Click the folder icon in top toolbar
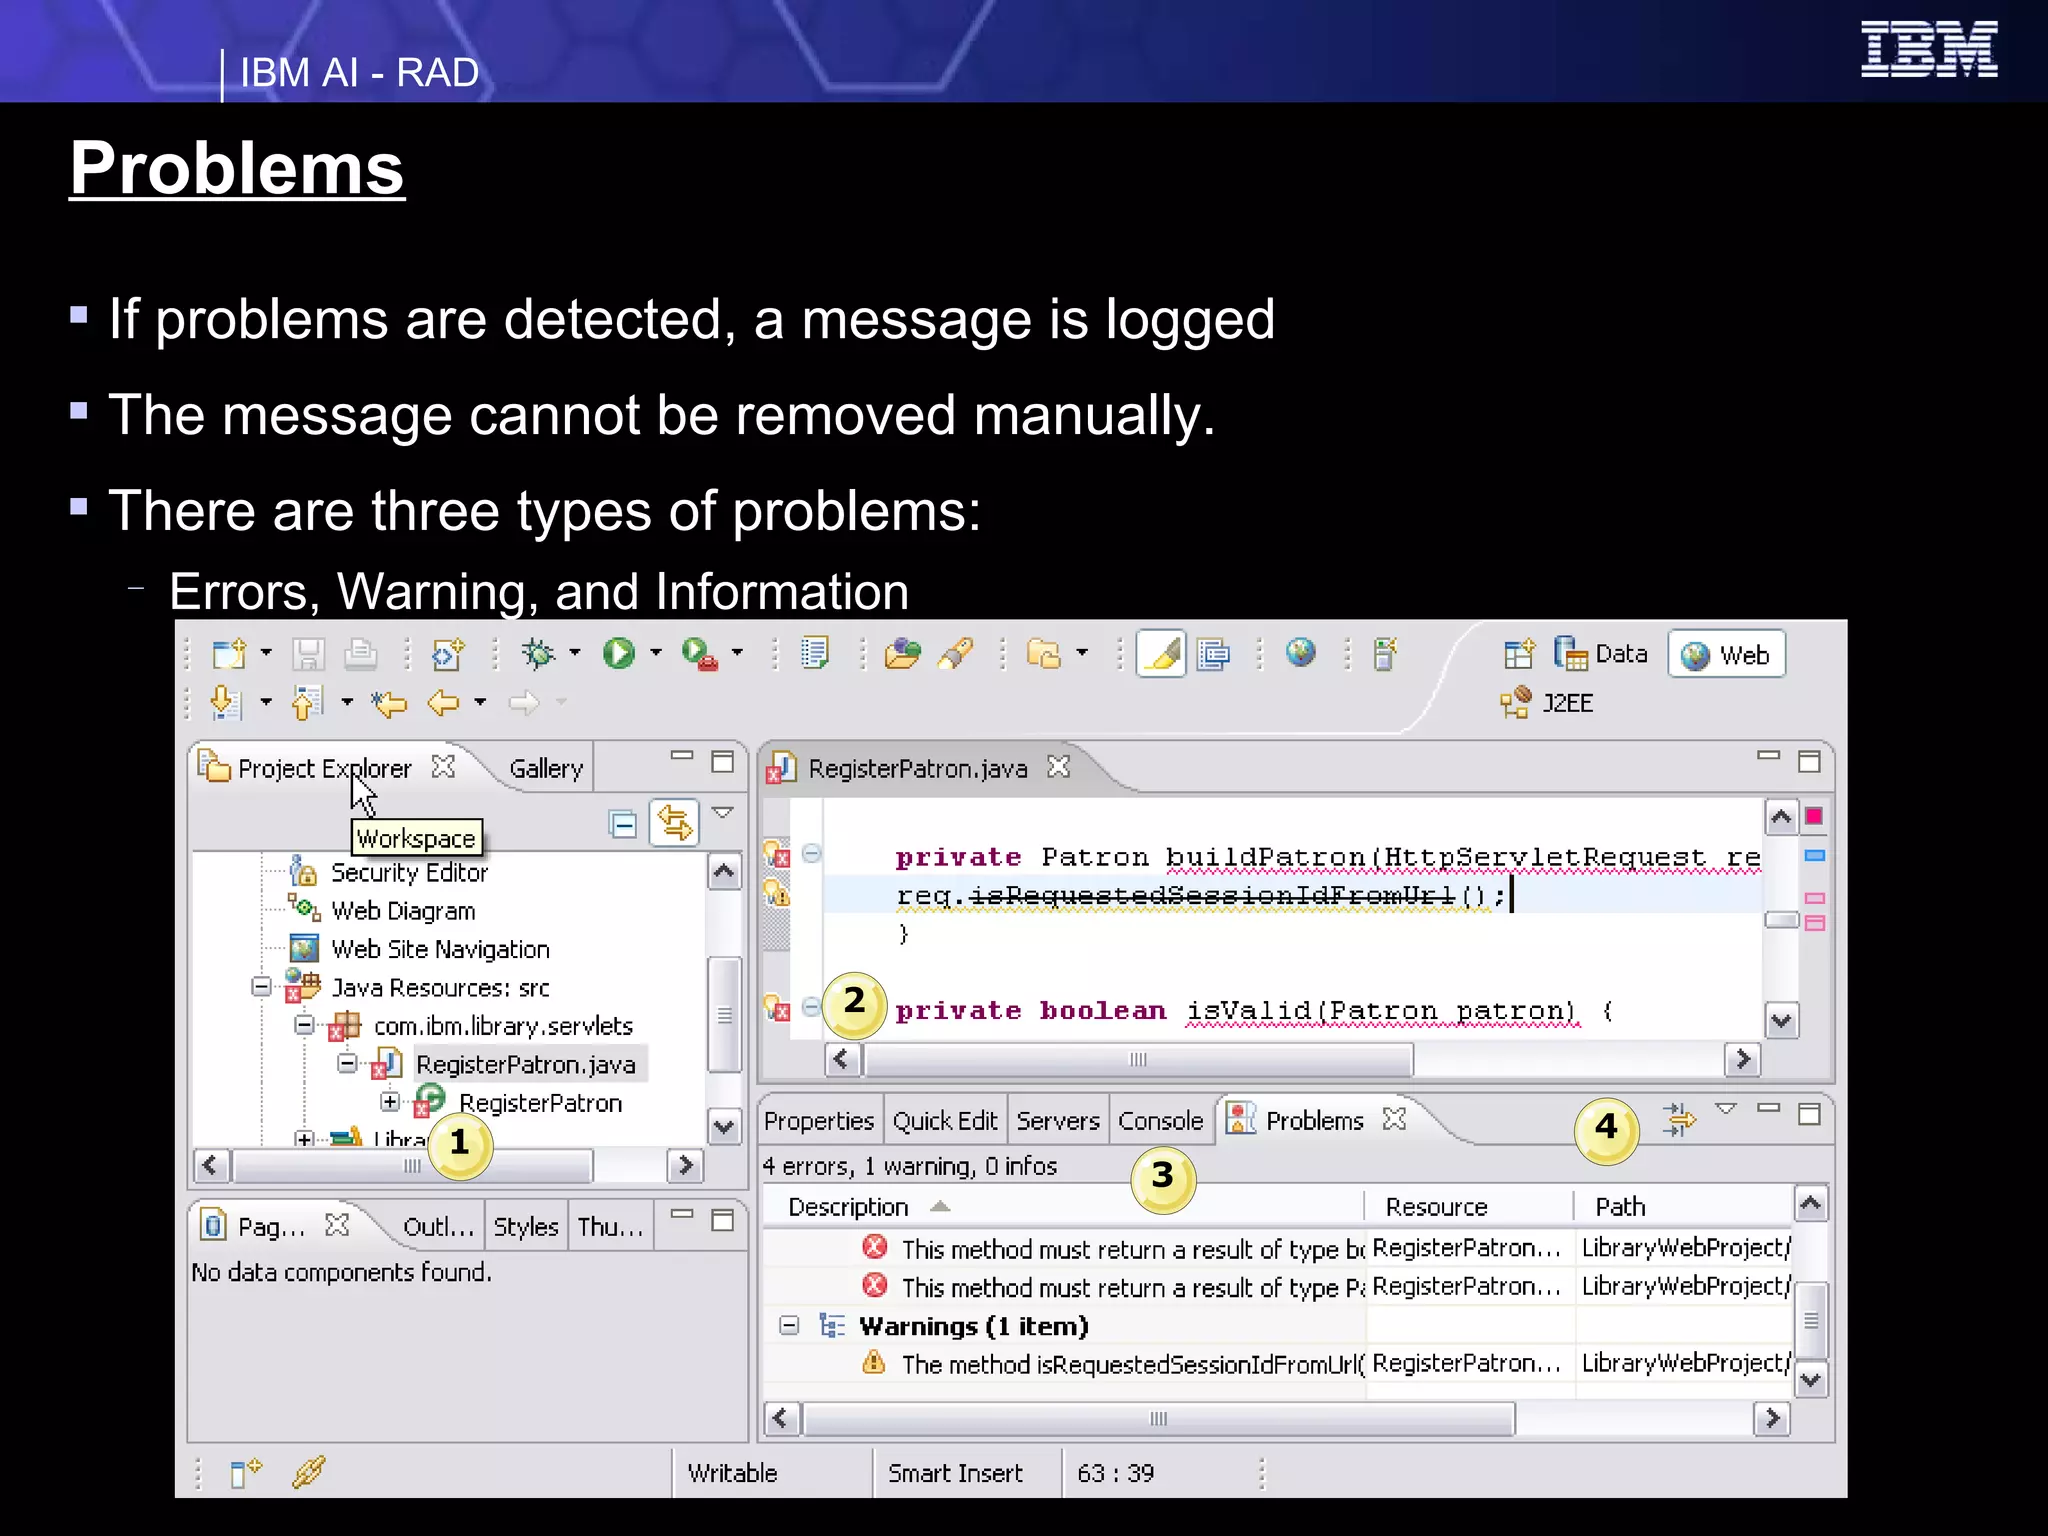Viewport: 2048px width, 1536px height. [1043, 654]
